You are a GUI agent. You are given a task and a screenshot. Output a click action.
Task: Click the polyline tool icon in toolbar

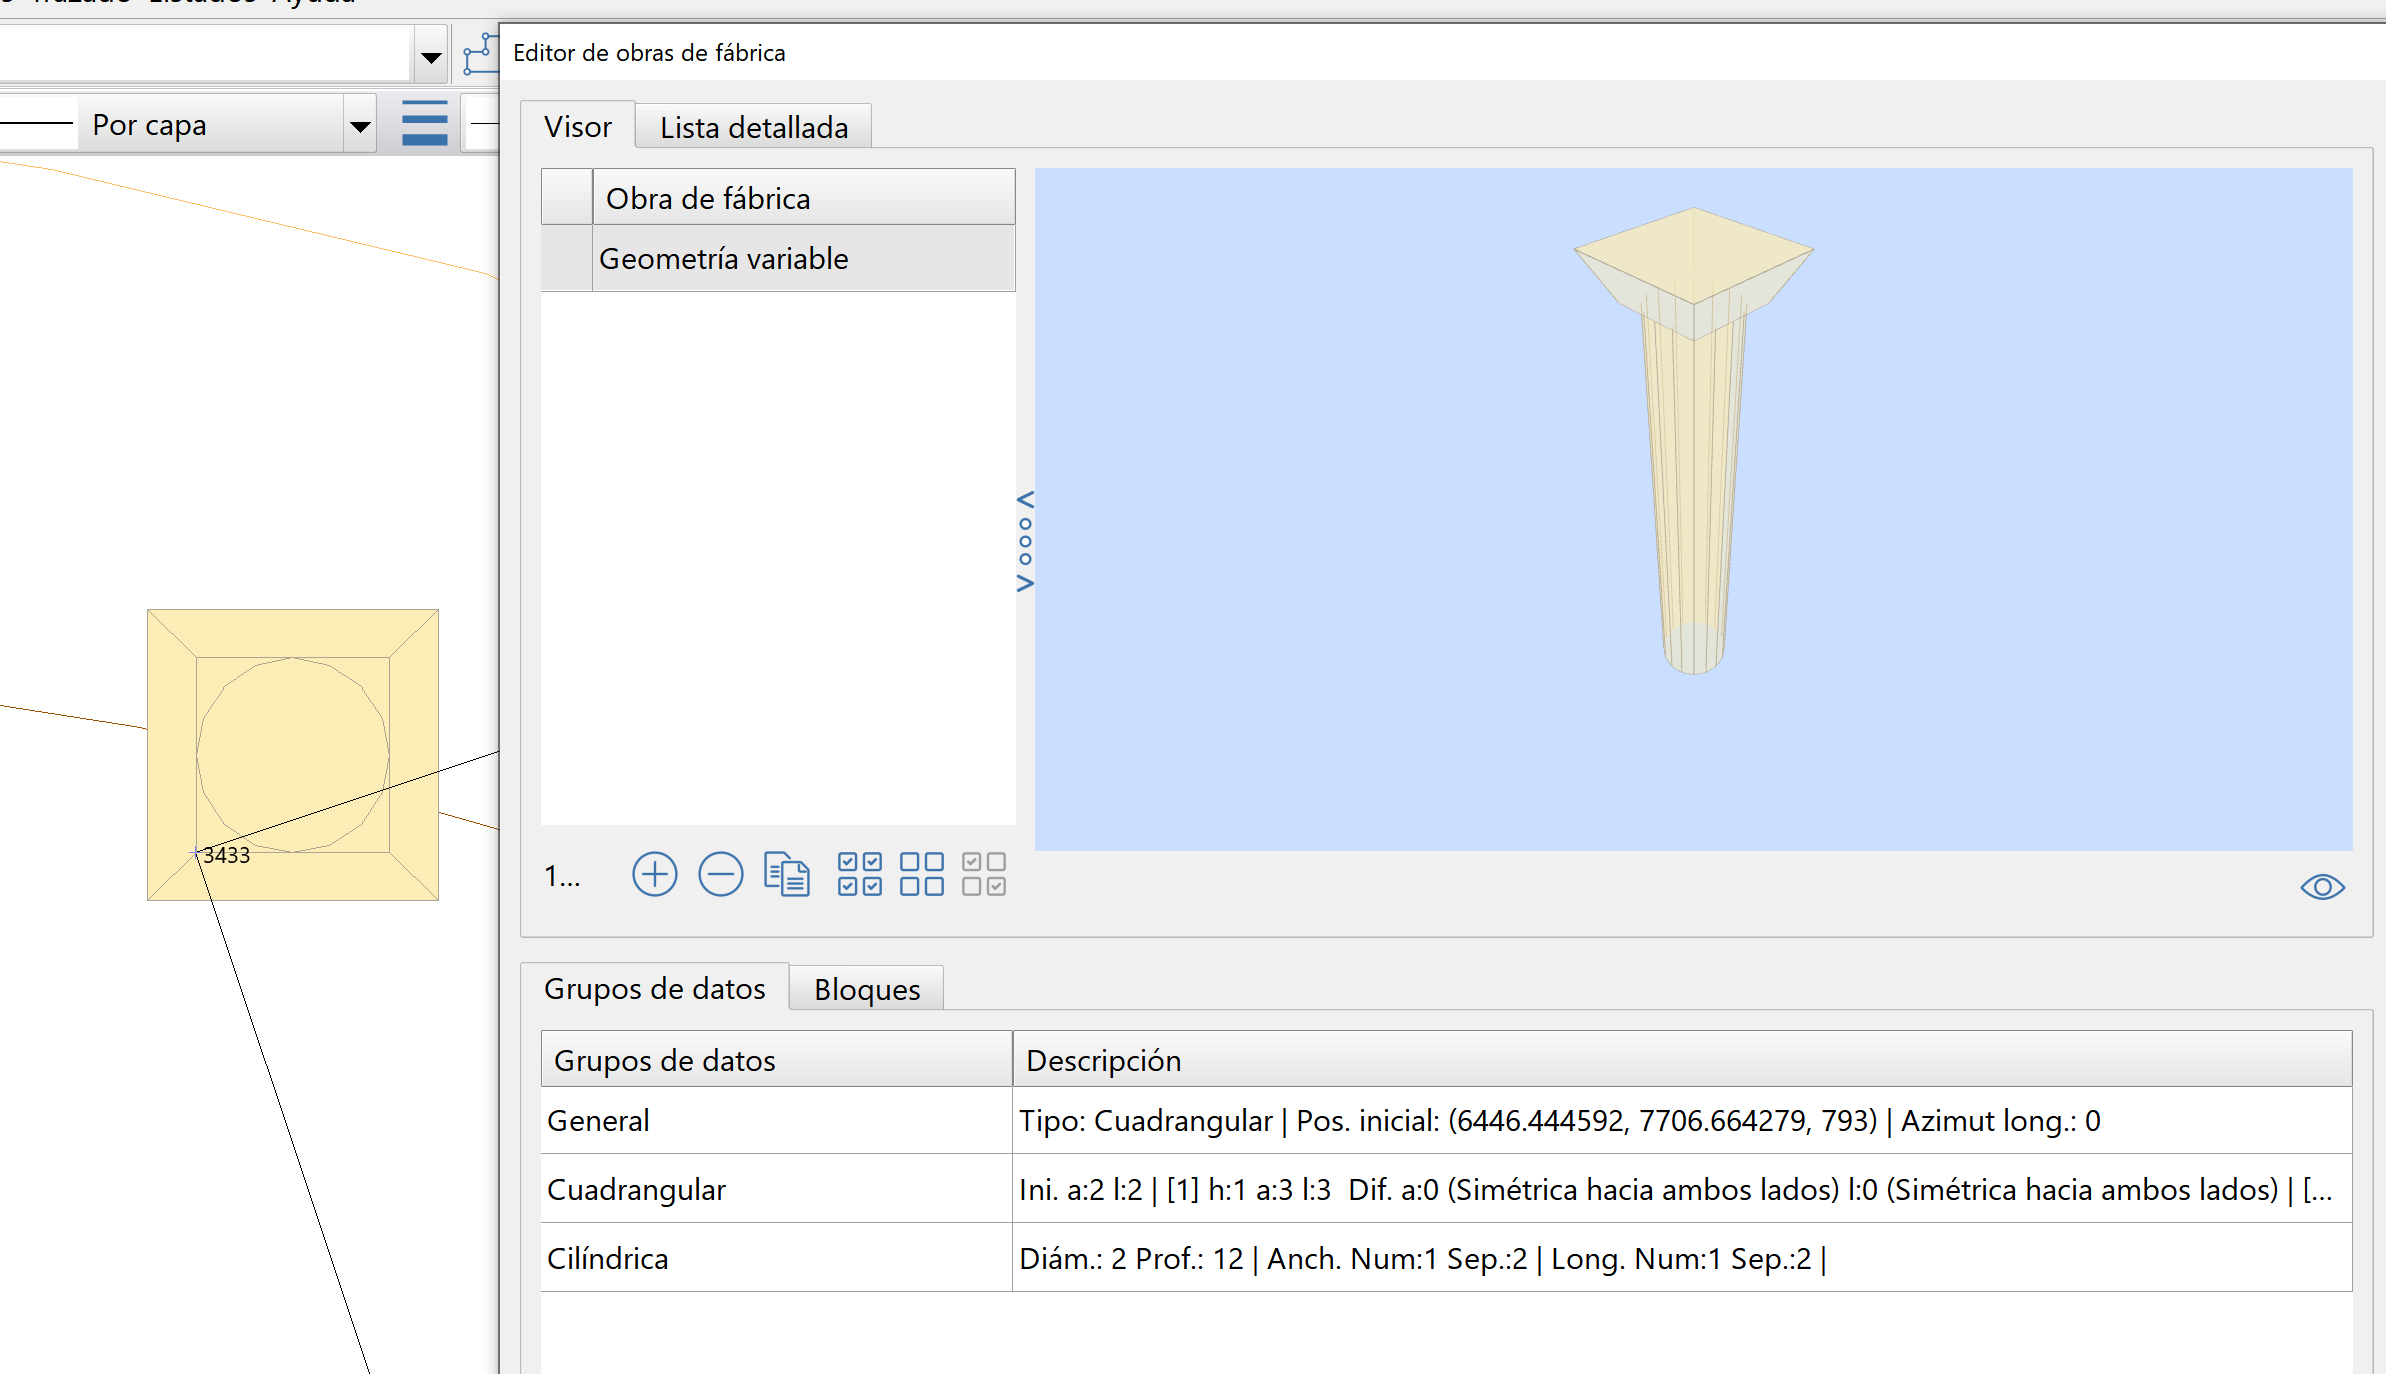click(480, 55)
